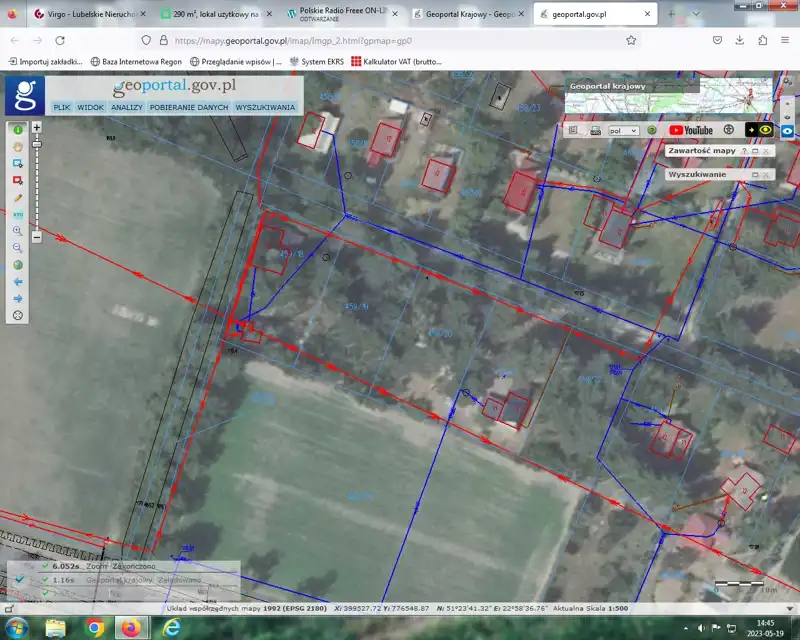Click the magnifier zoom-in tool
Image resolution: width=800 pixels, height=640 pixels.
click(x=17, y=230)
